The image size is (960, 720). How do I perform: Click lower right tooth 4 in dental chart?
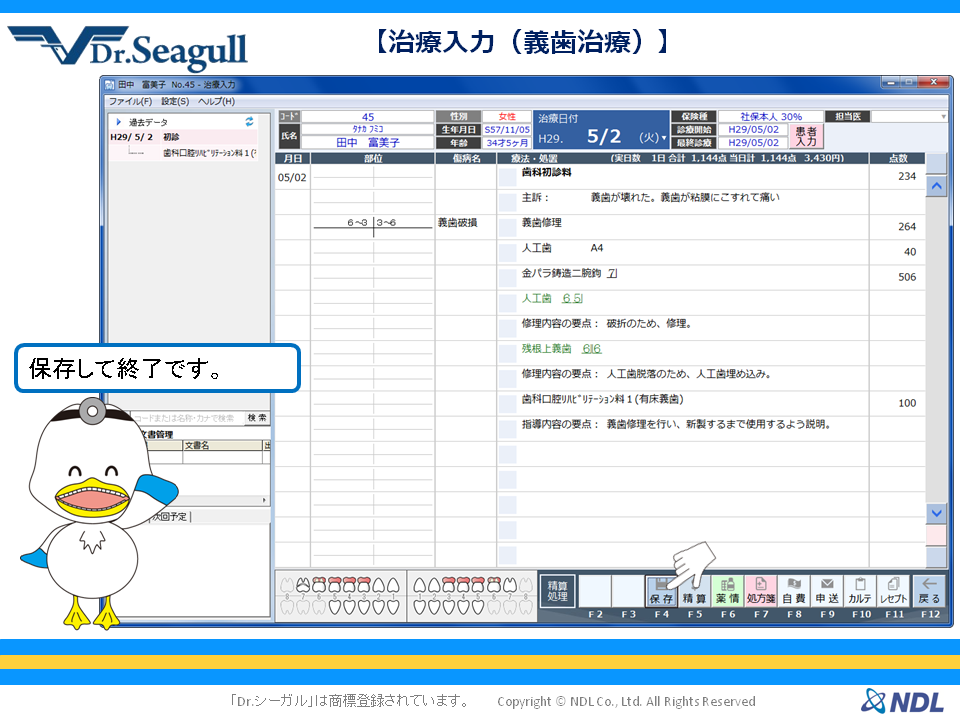tap(349, 607)
